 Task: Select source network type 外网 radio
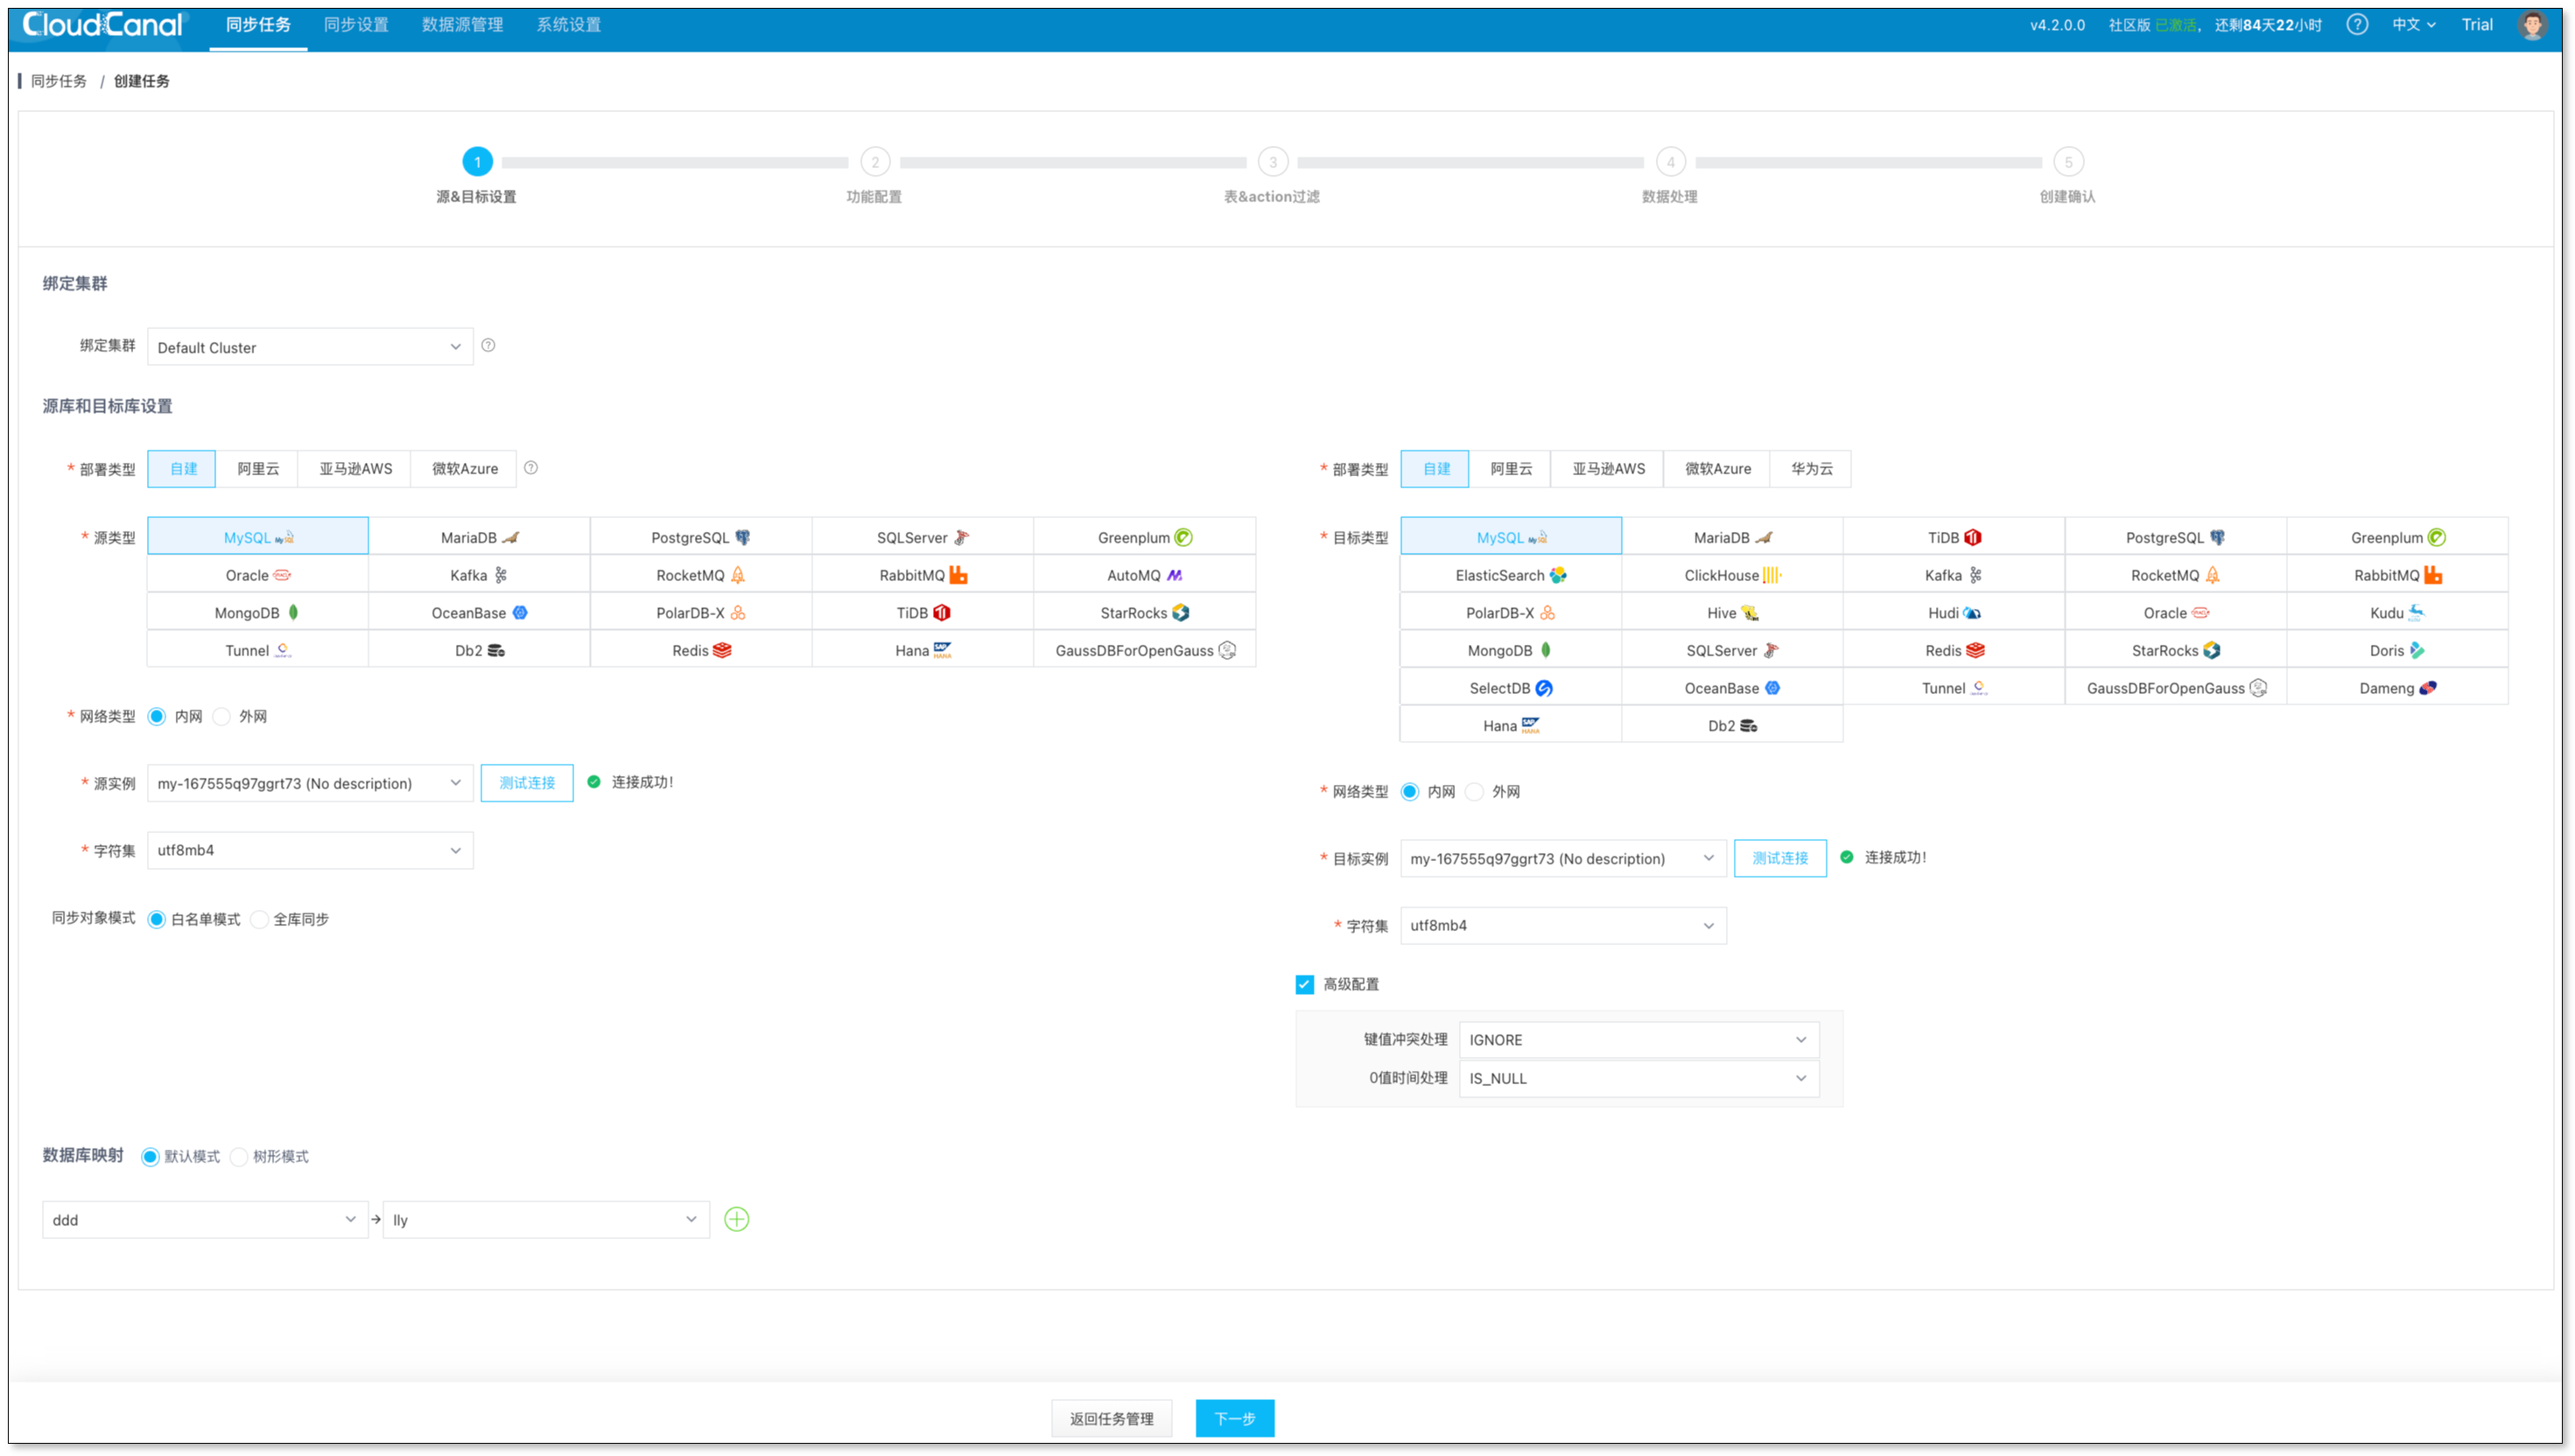click(222, 716)
